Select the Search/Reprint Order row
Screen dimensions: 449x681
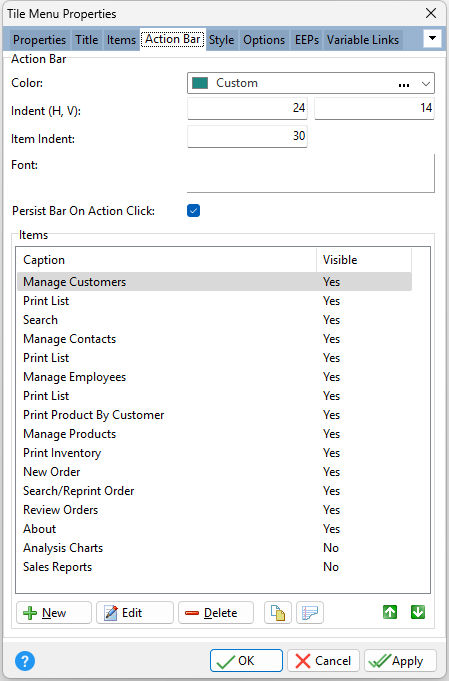click(215, 491)
